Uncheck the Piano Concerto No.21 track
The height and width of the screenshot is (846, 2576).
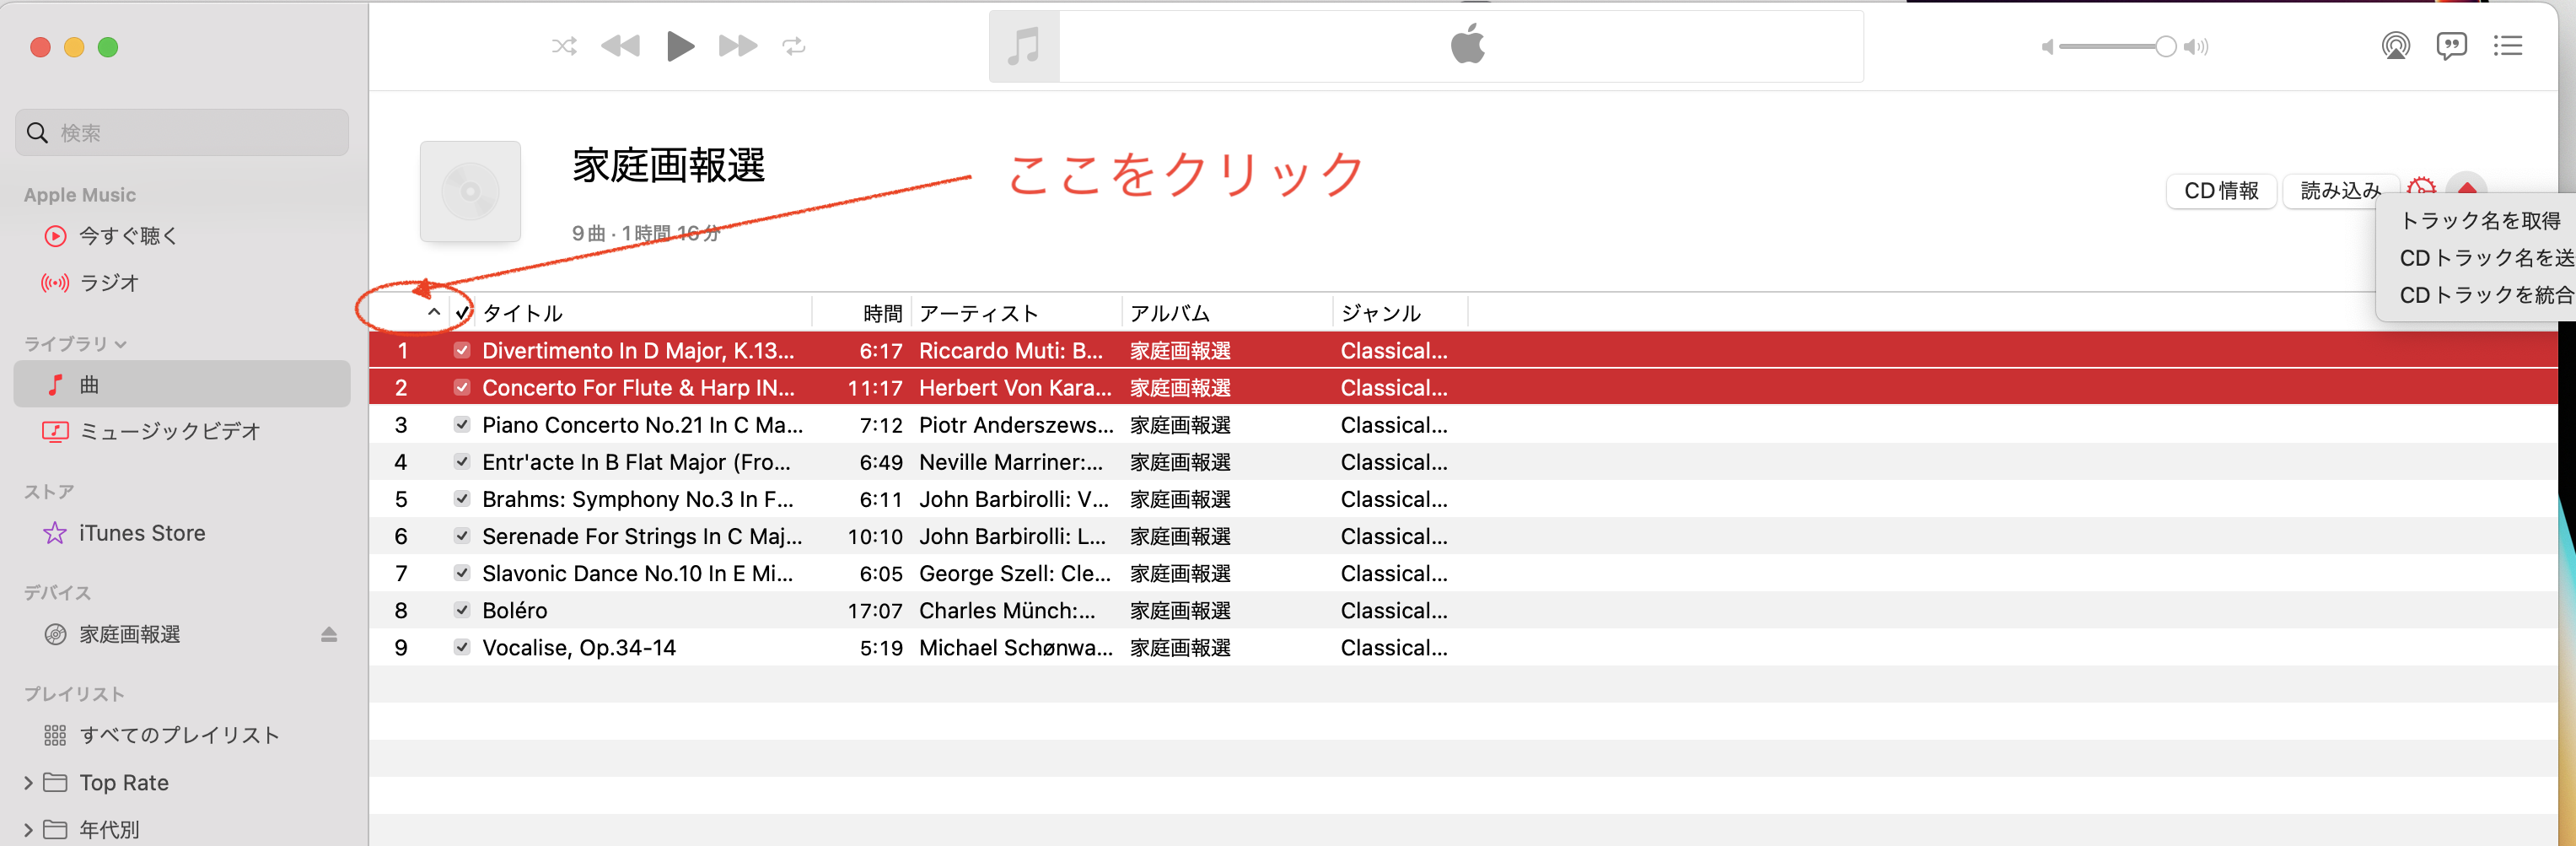coord(462,424)
